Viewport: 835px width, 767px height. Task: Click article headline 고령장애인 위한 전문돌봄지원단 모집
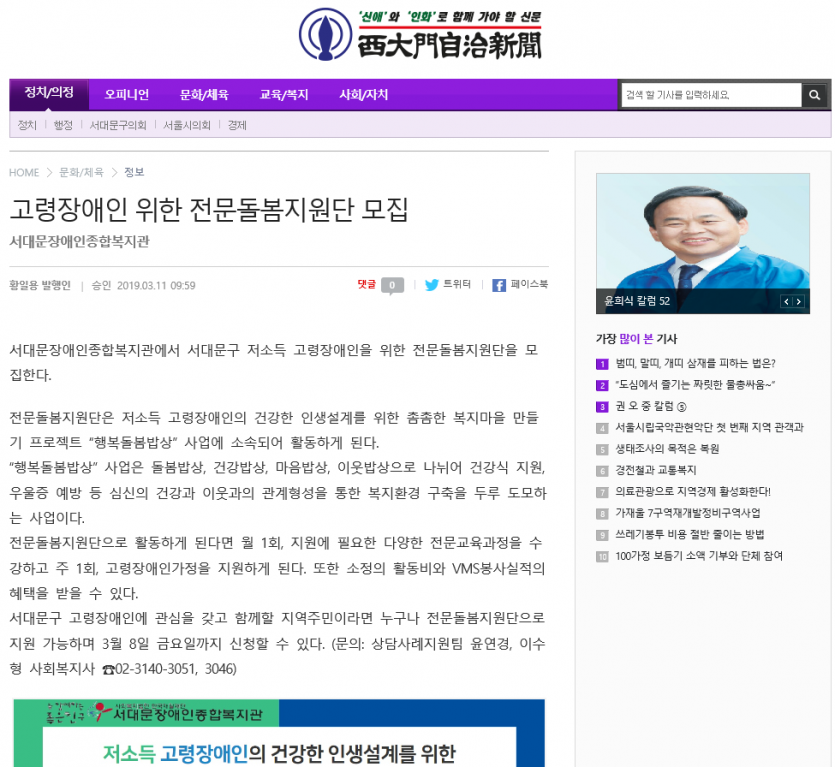point(209,209)
